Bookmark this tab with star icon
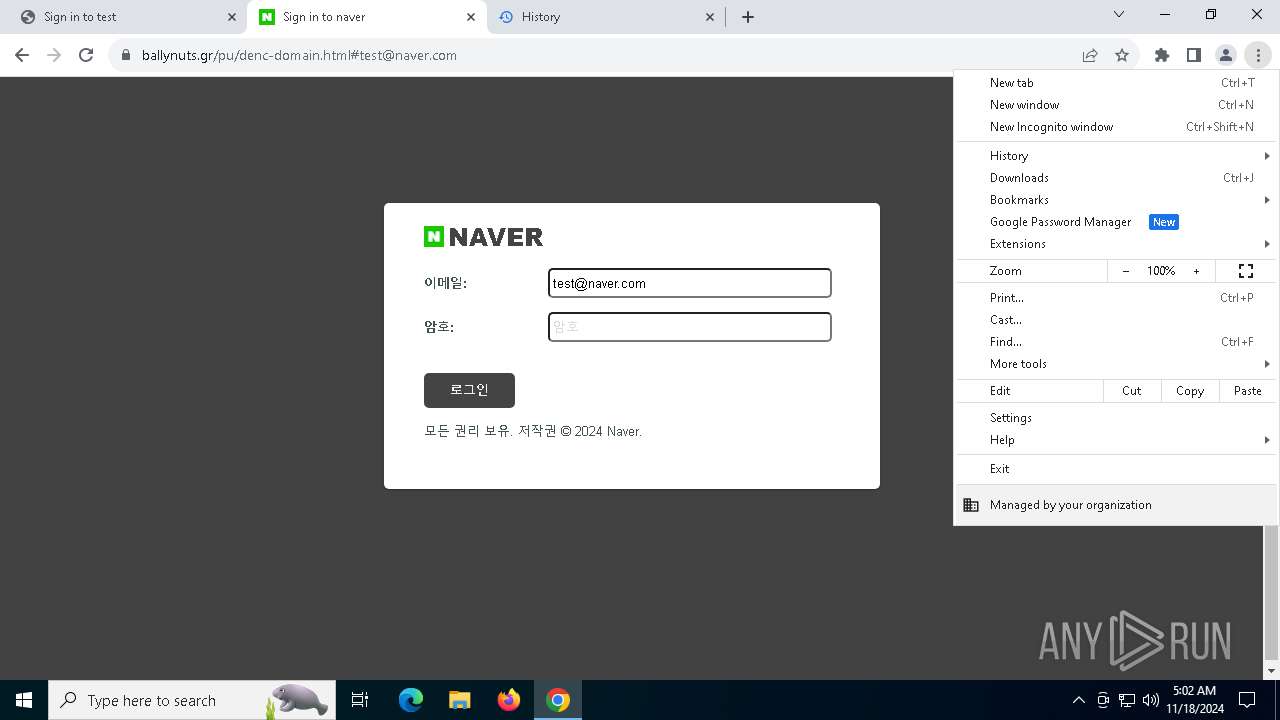 pyautogui.click(x=1122, y=55)
